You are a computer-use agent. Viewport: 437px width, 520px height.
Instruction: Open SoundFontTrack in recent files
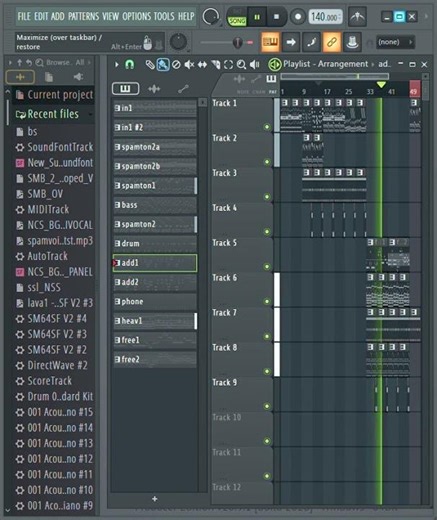(55, 147)
